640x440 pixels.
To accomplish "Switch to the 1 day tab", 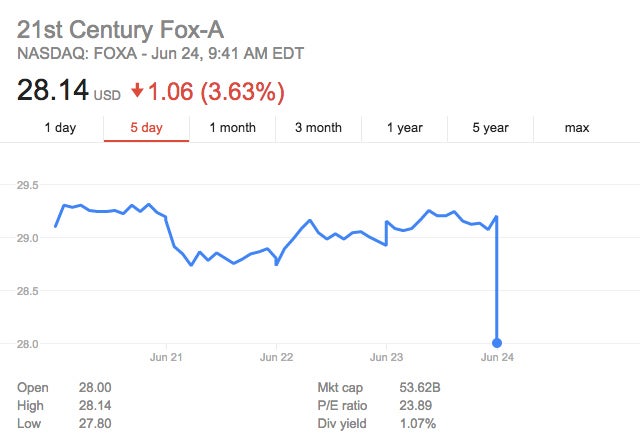I will 60,128.
